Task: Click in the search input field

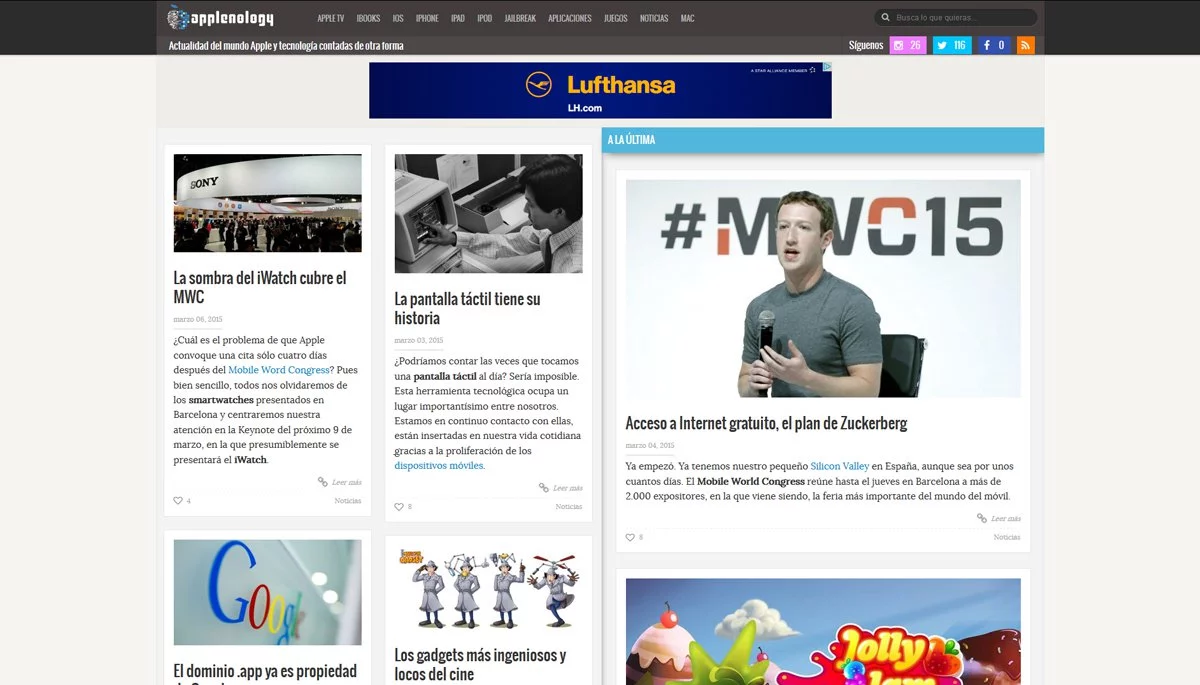Action: tap(962, 18)
